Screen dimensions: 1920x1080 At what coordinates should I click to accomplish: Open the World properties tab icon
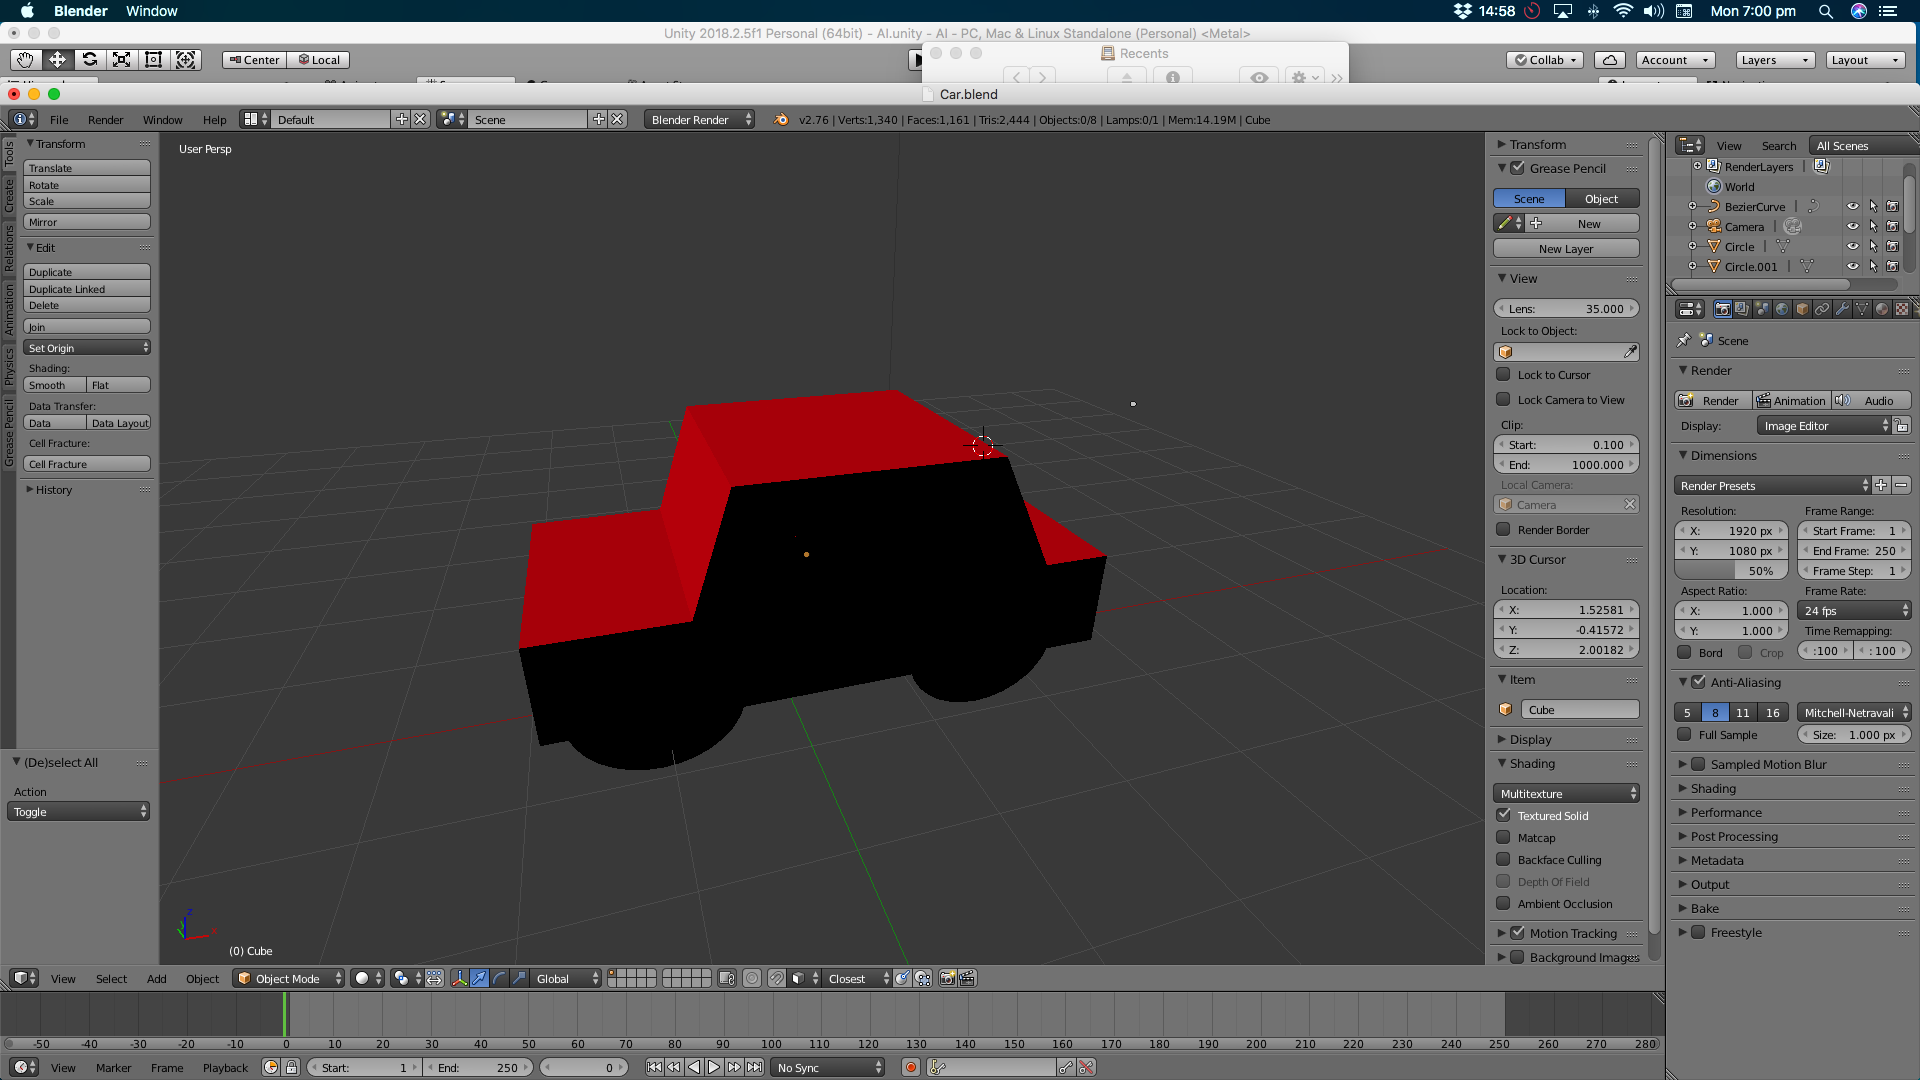(1782, 309)
